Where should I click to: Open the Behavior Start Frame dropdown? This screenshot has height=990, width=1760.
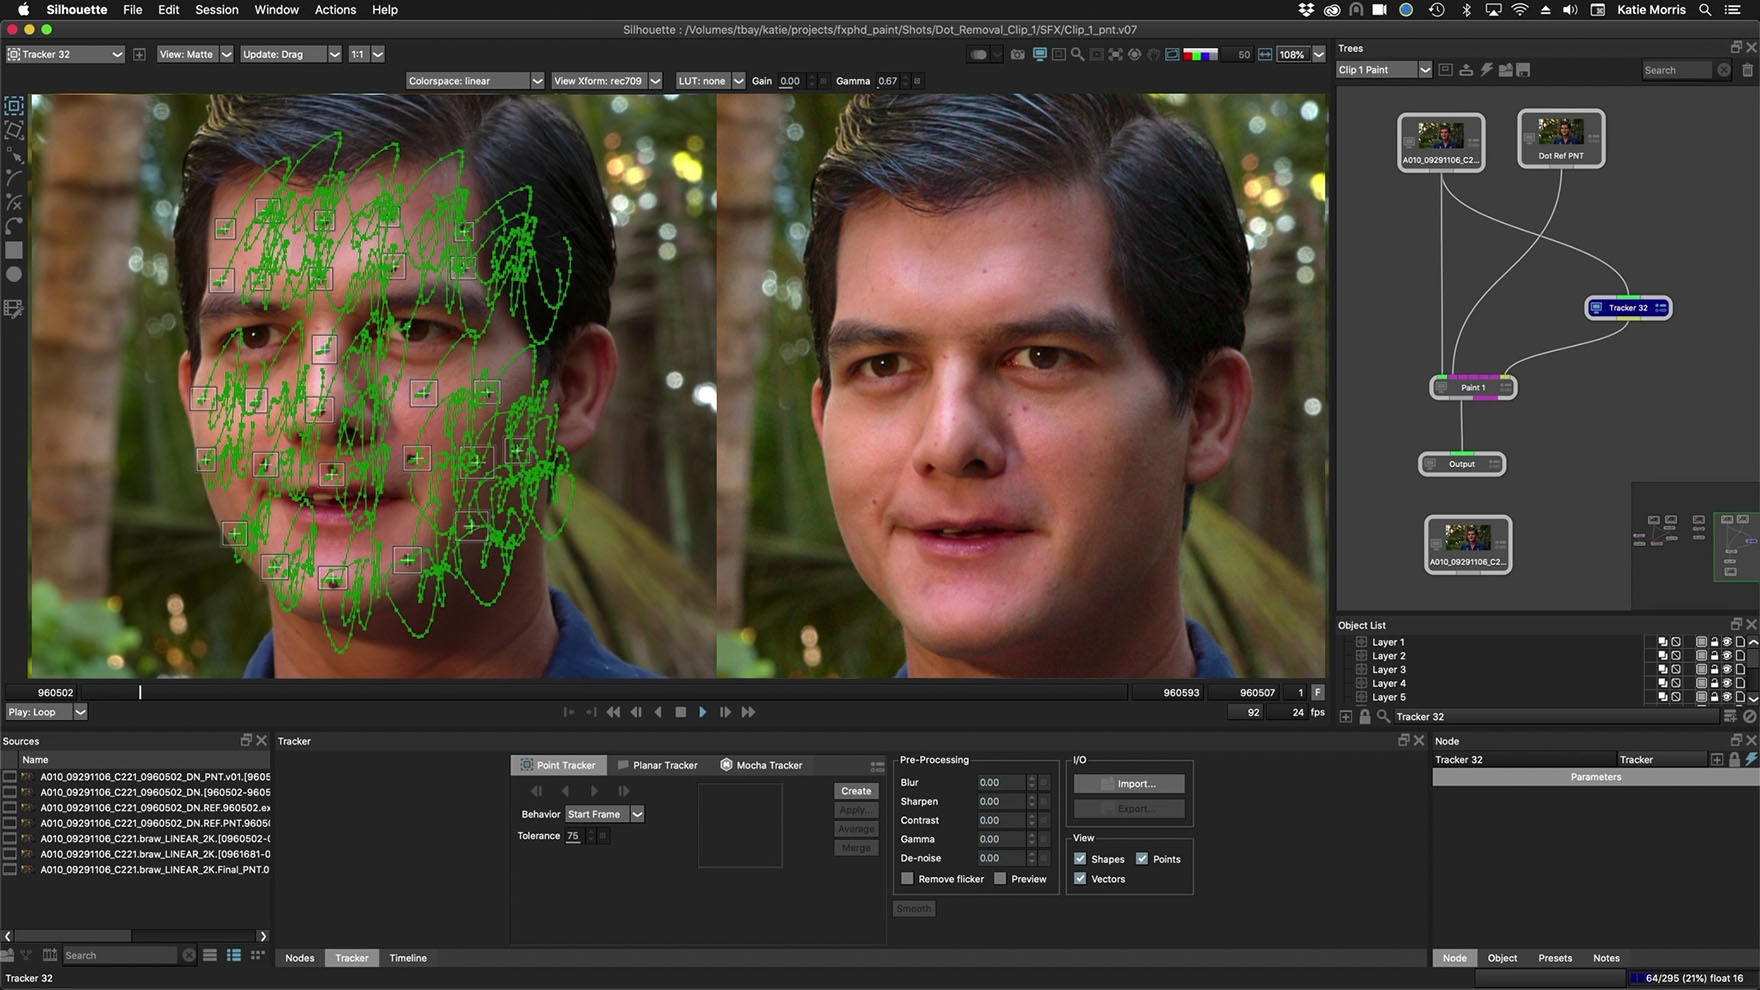point(605,814)
